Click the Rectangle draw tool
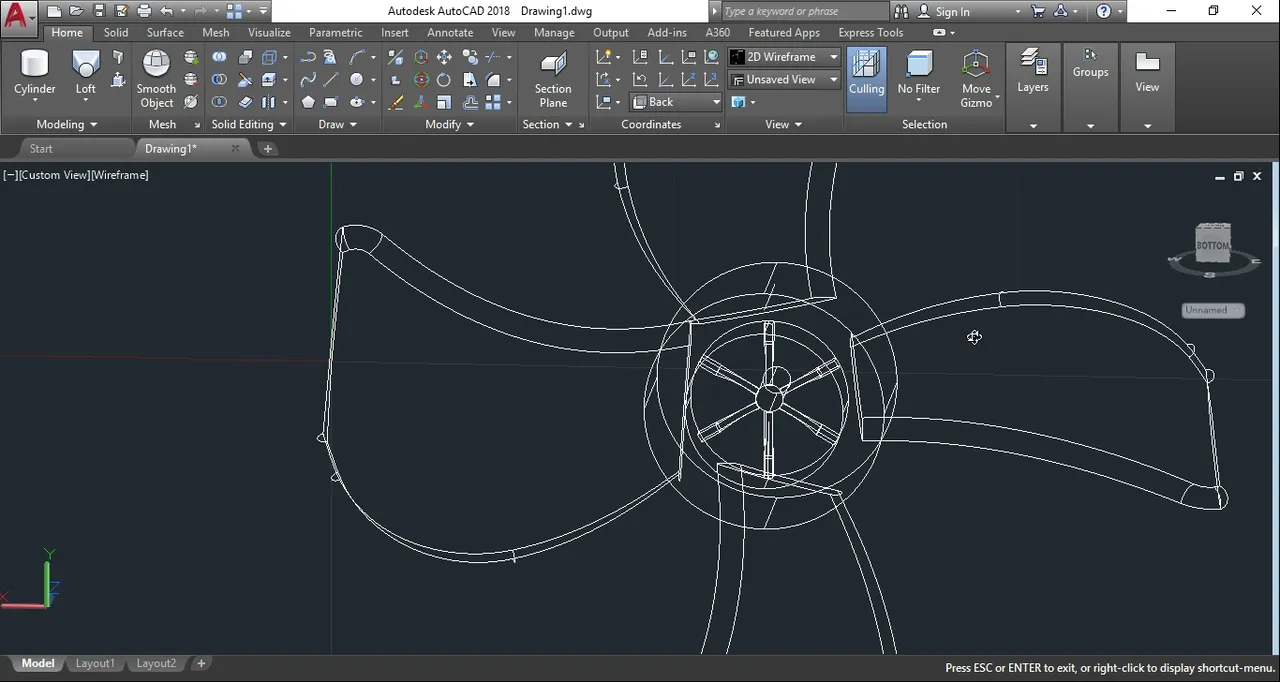This screenshot has width=1280, height=682. 331,102
